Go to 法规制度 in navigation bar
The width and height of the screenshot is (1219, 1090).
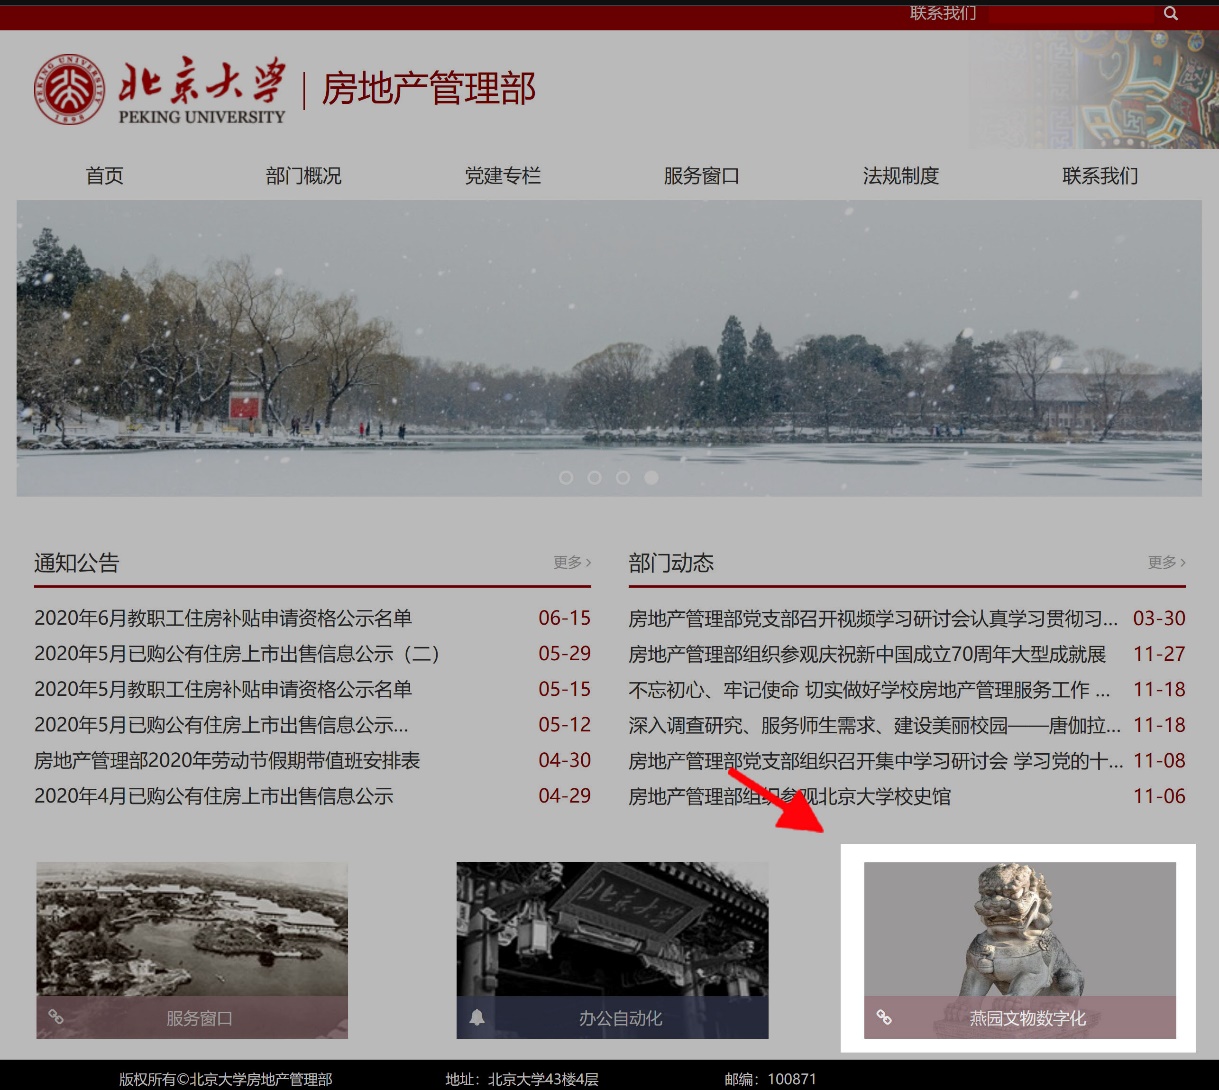900,176
